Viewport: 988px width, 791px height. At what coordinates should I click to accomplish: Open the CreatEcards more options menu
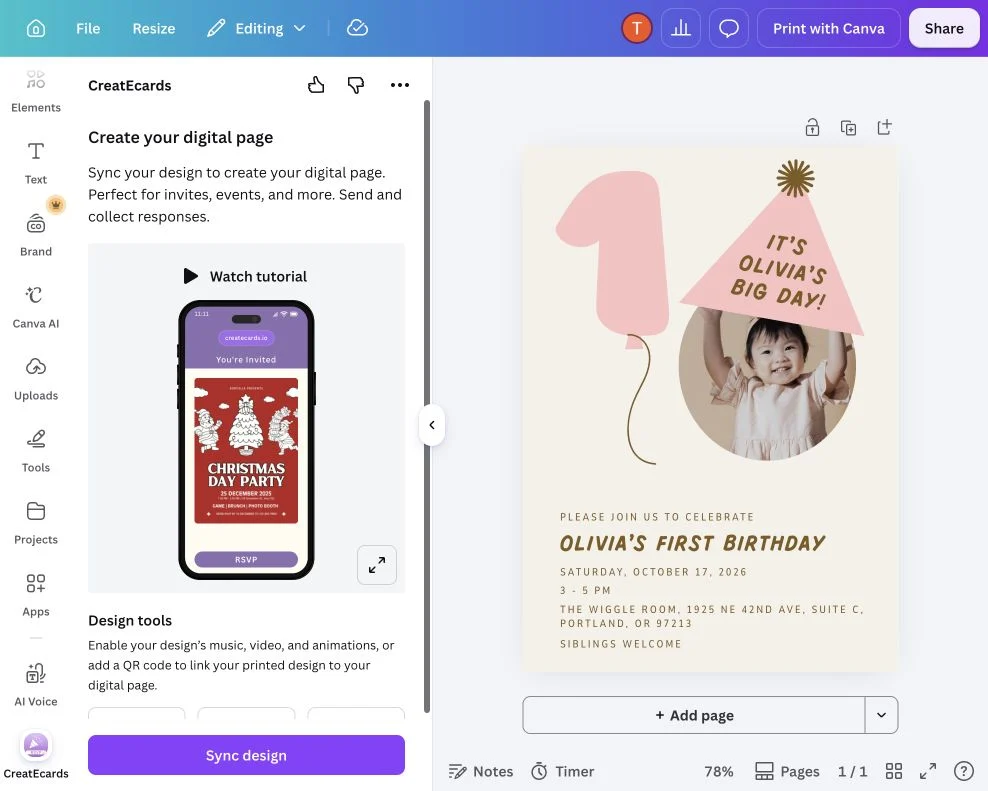click(399, 85)
